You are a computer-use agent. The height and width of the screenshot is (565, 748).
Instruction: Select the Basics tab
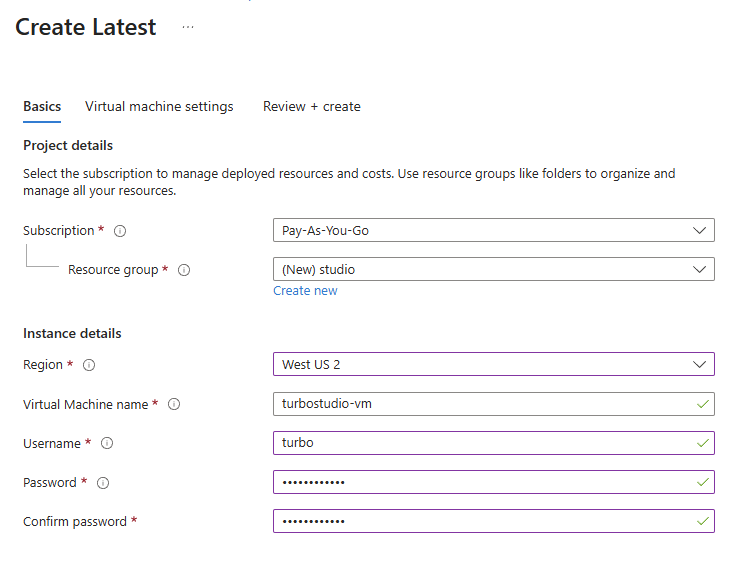[x=42, y=106]
